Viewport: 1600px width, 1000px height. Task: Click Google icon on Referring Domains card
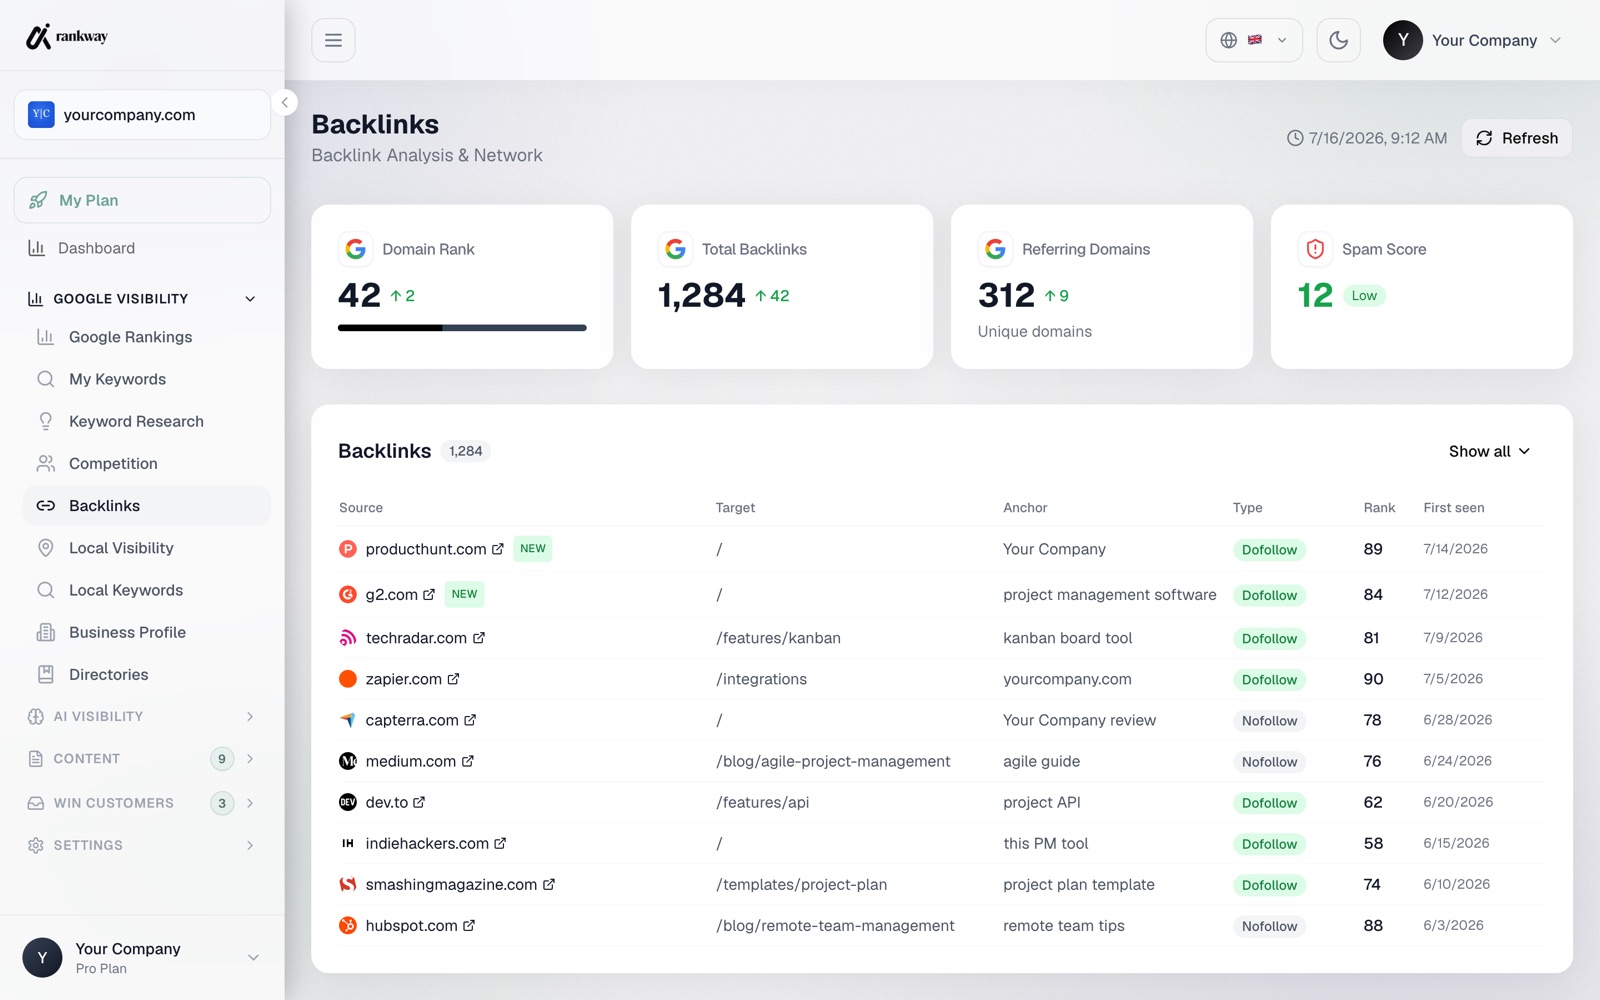[995, 249]
